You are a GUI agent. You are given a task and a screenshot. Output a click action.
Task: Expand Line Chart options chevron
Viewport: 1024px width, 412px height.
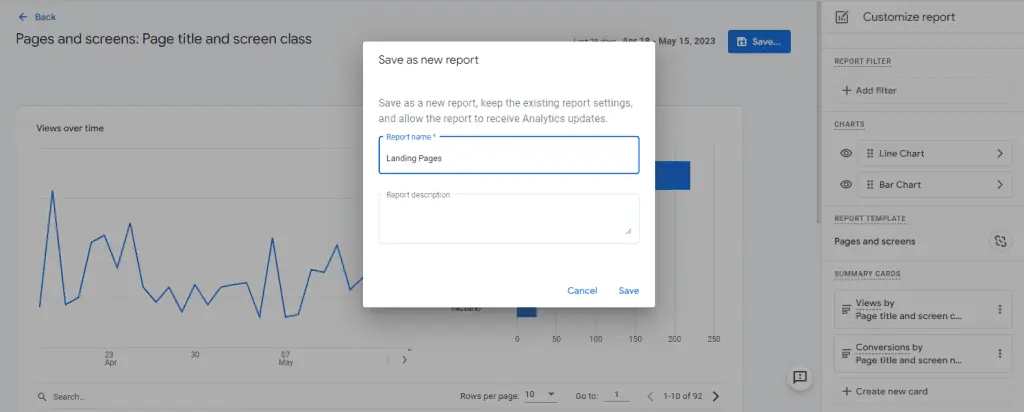point(999,154)
